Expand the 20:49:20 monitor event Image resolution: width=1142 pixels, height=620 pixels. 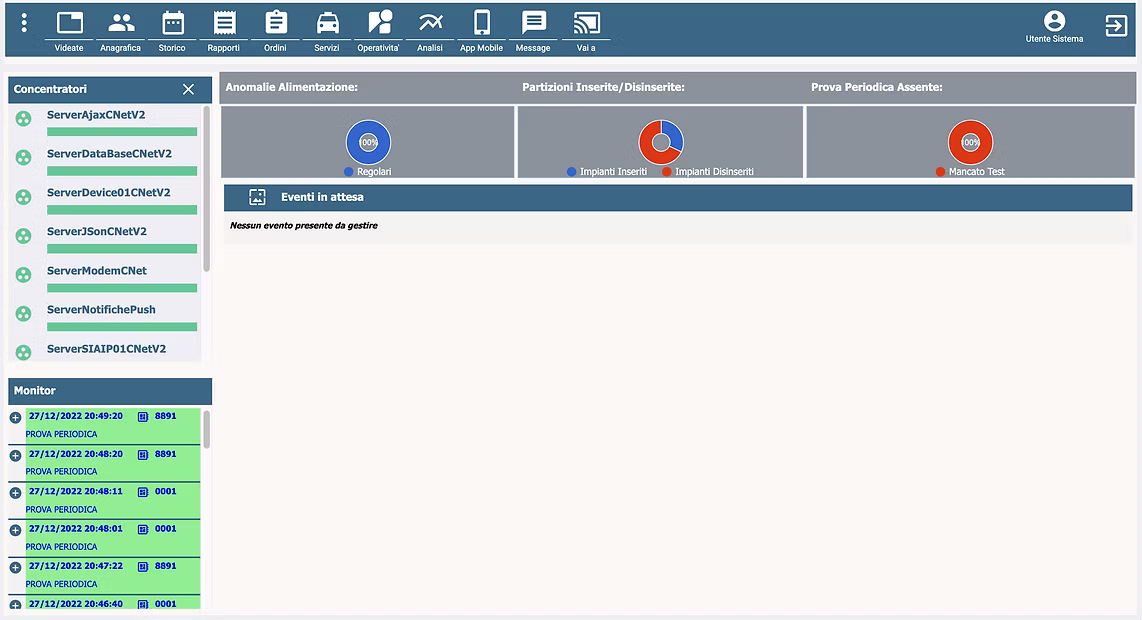pyautogui.click(x=15, y=417)
